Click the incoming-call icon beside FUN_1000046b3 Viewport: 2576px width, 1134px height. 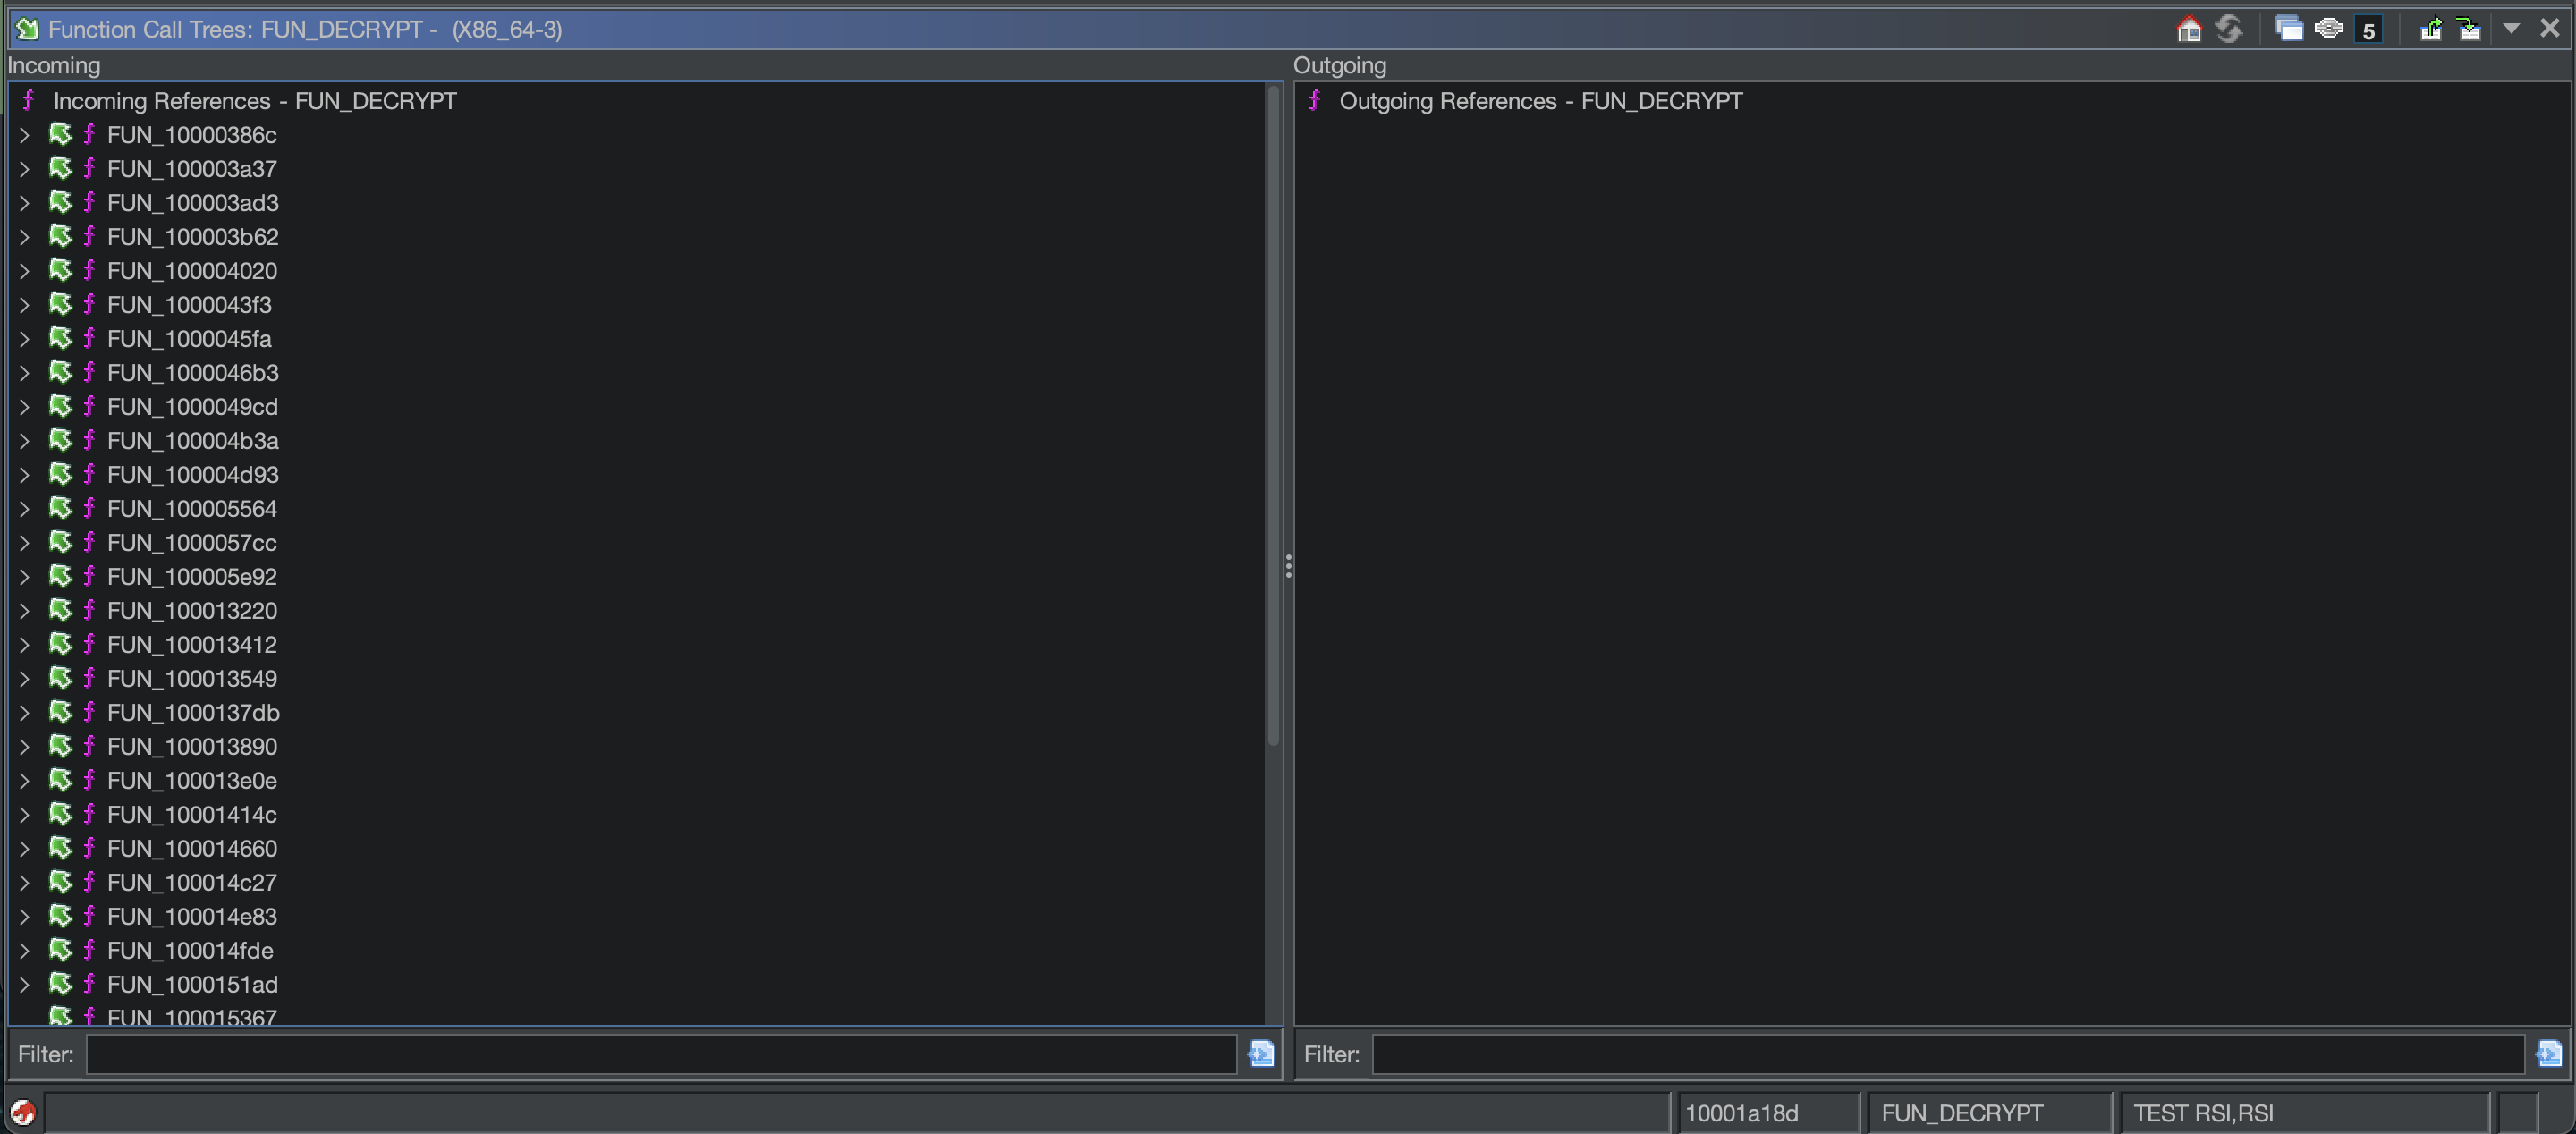(x=61, y=372)
